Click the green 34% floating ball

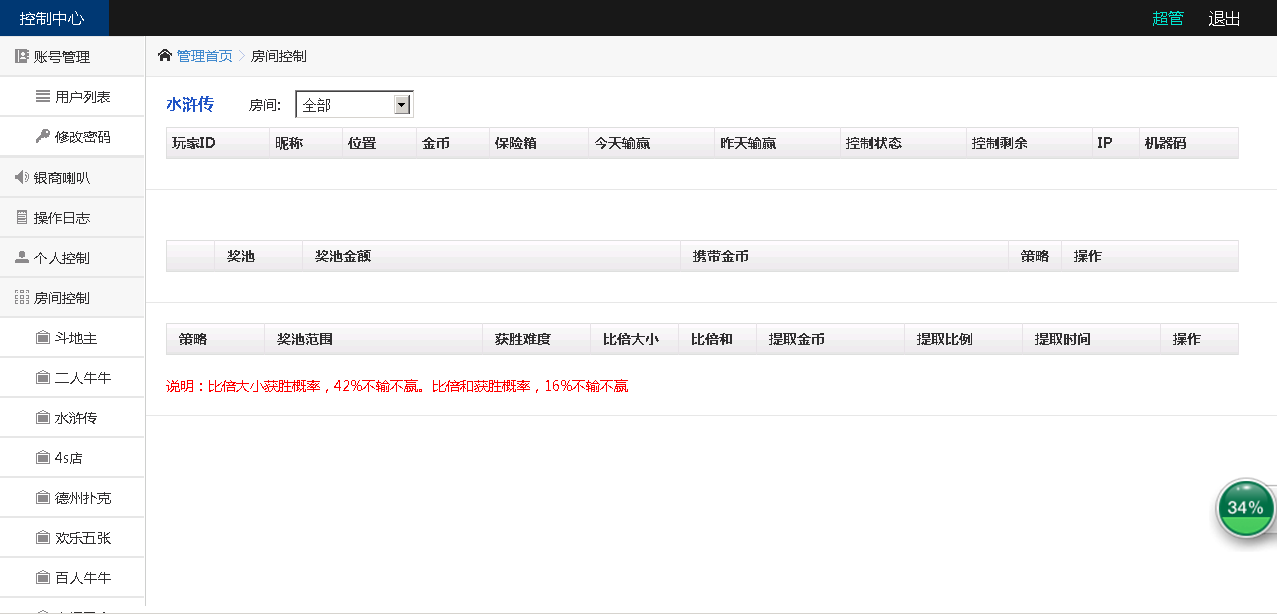point(1245,507)
